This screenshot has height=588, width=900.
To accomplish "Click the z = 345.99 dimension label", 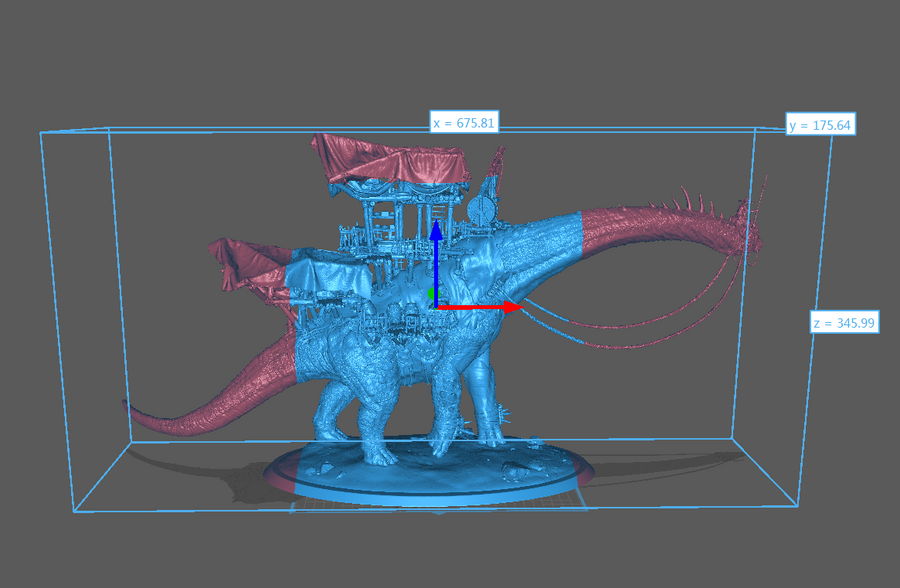I will 845,322.
